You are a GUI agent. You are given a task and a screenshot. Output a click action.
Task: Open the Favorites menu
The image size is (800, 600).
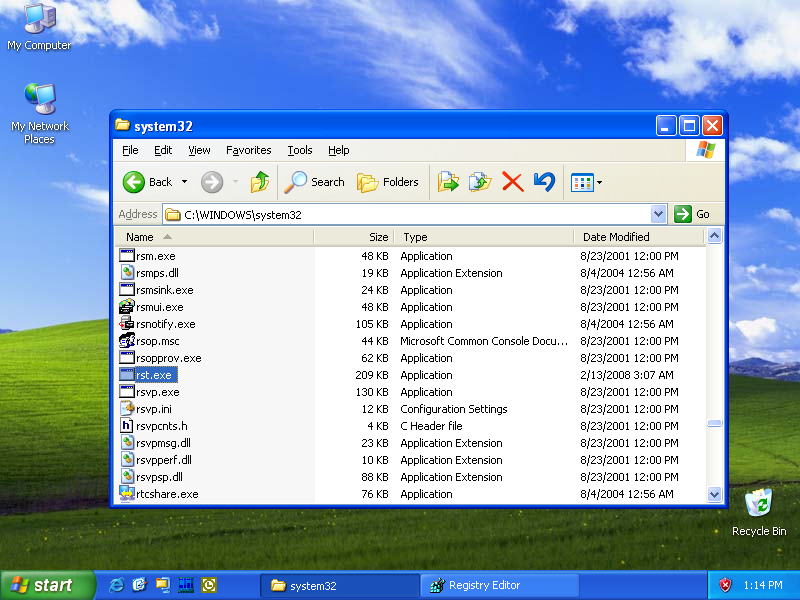248,150
